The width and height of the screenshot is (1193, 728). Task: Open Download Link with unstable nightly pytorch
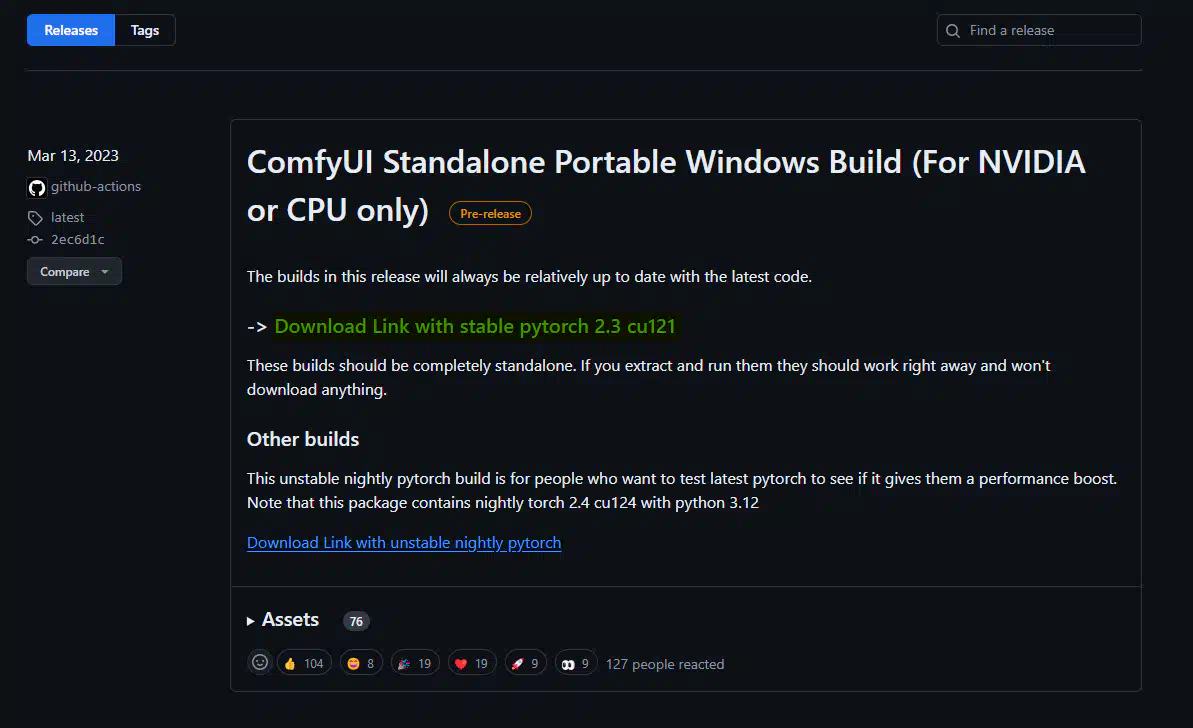coord(404,542)
